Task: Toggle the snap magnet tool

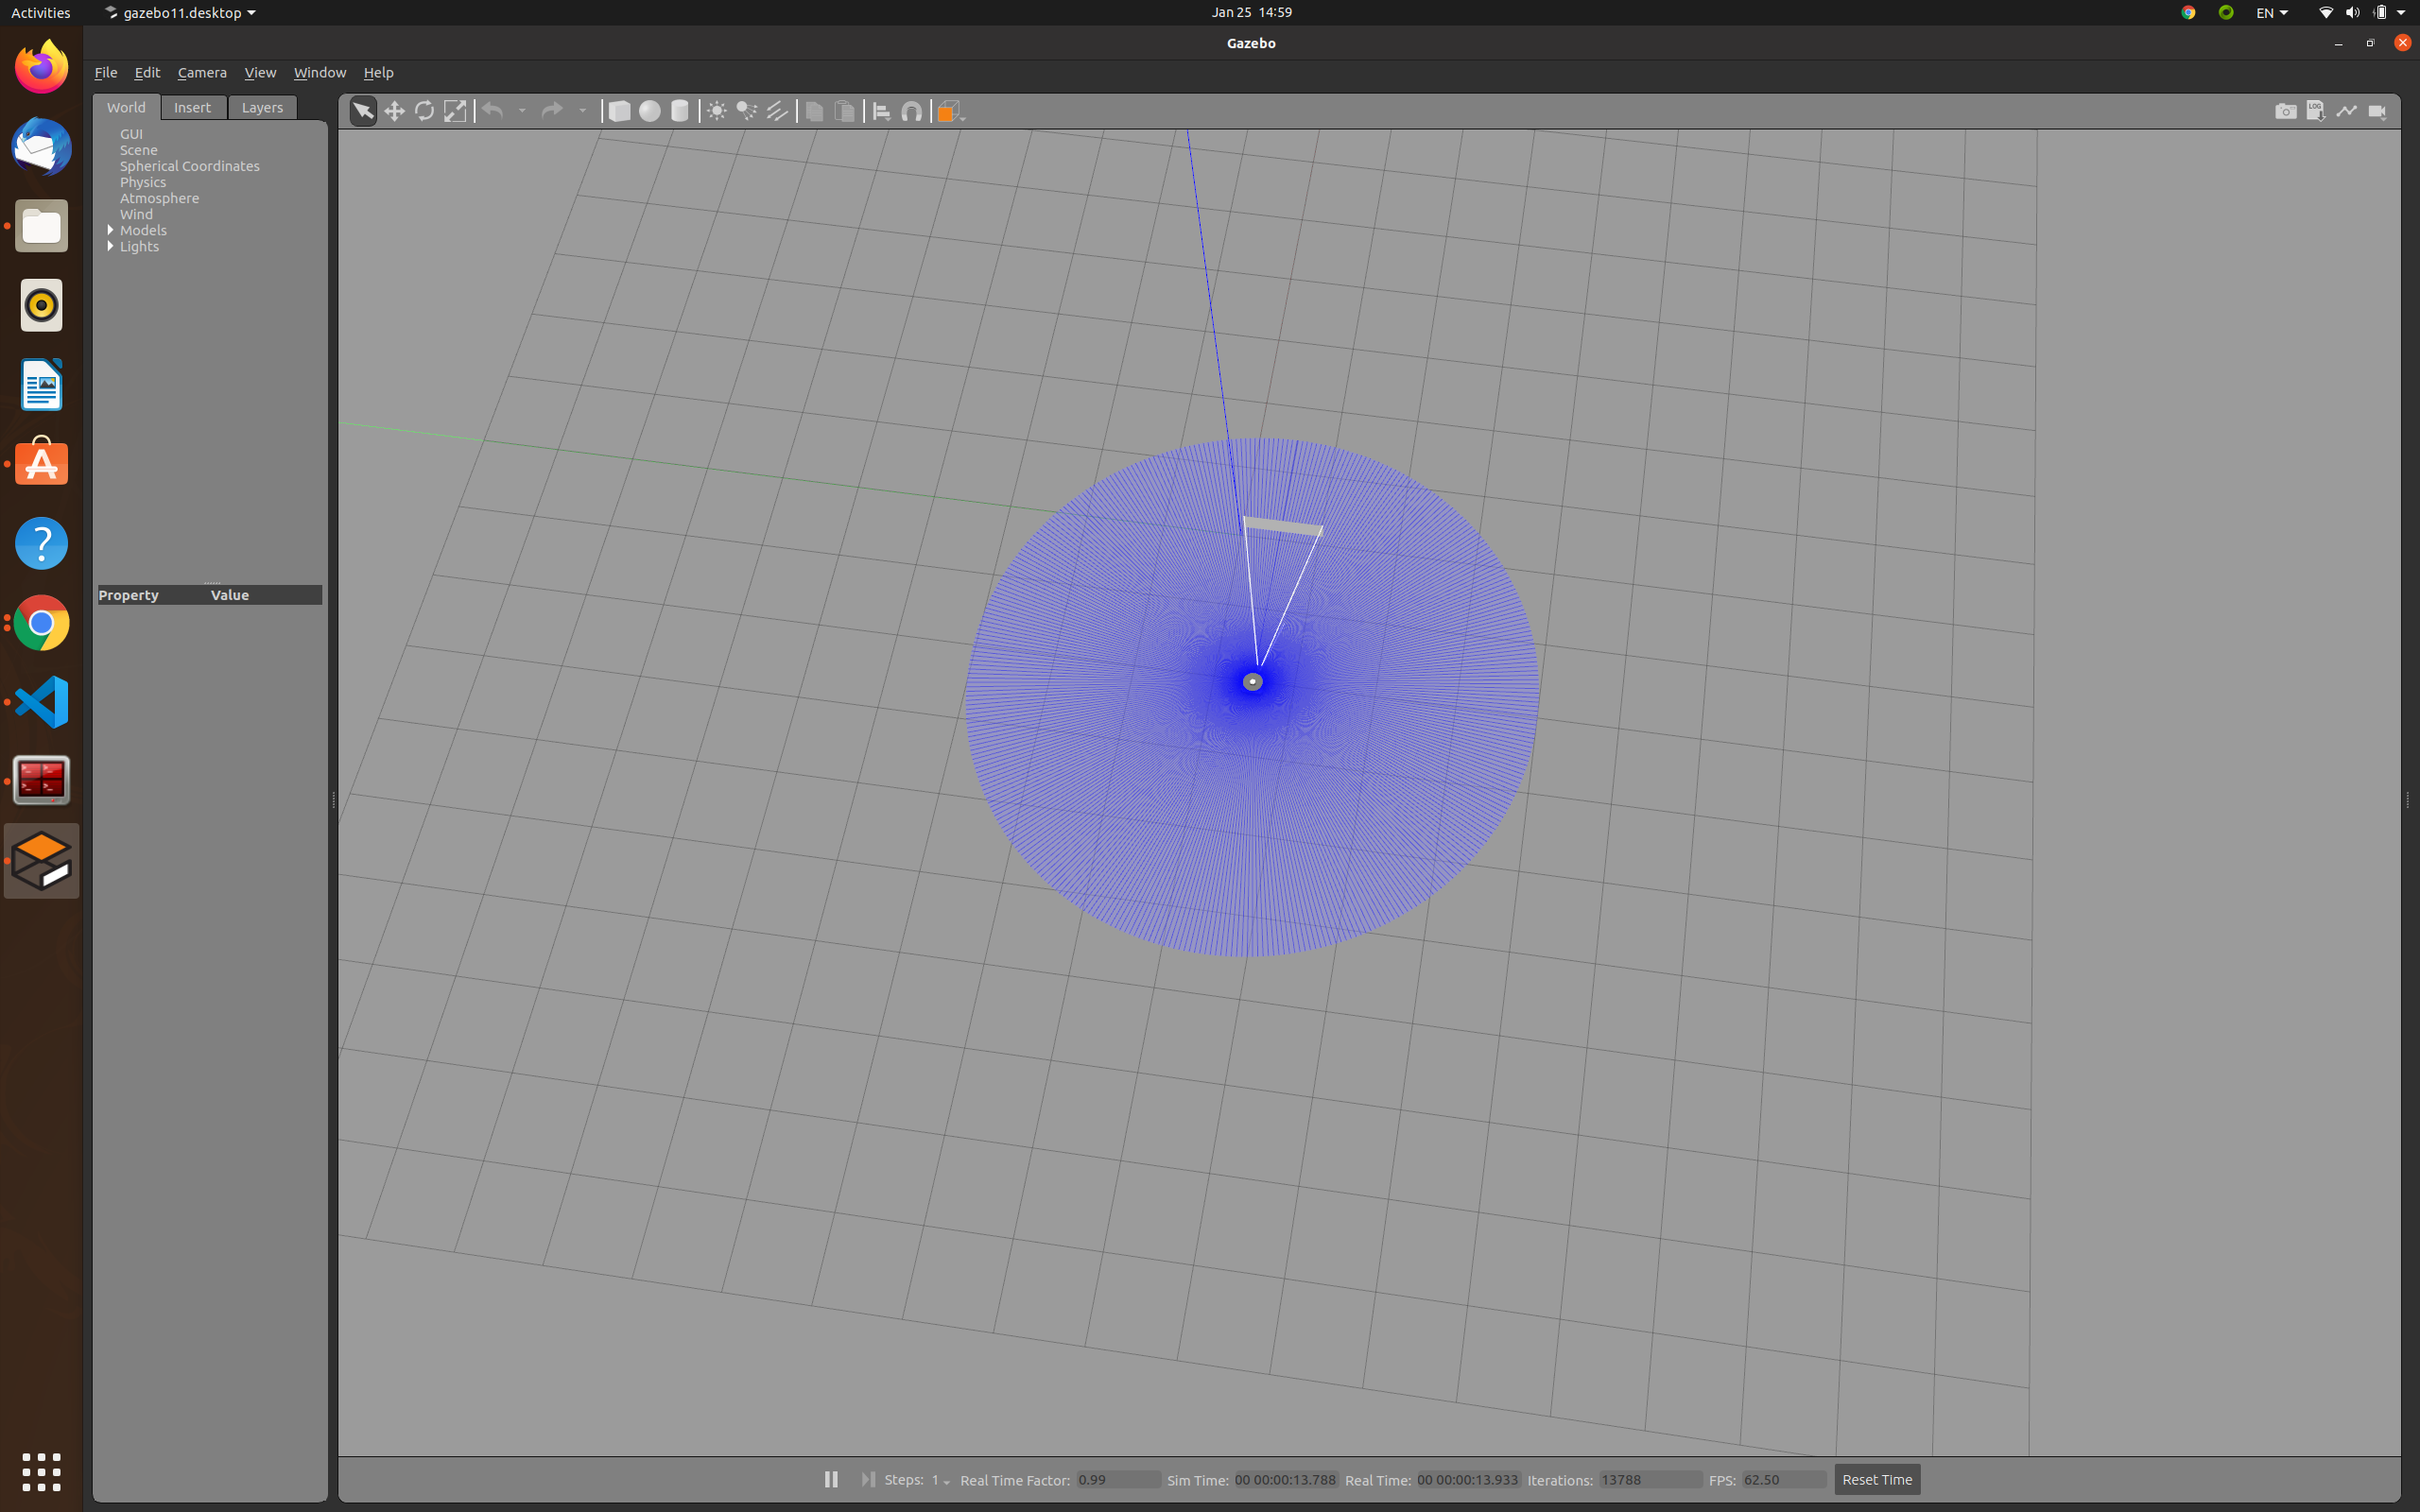Action: (911, 111)
